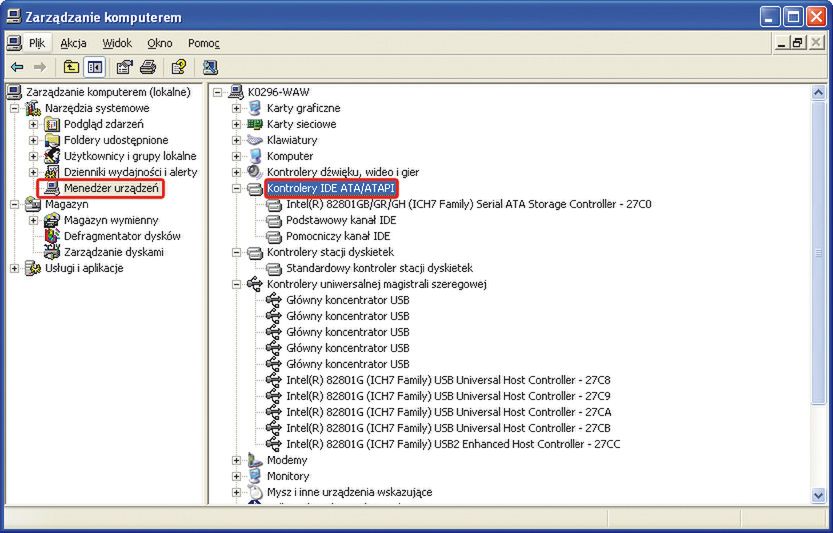Select USB2 Enhanced Host Controller - 27CC
Viewport: 833px width, 533px height.
click(x=453, y=444)
